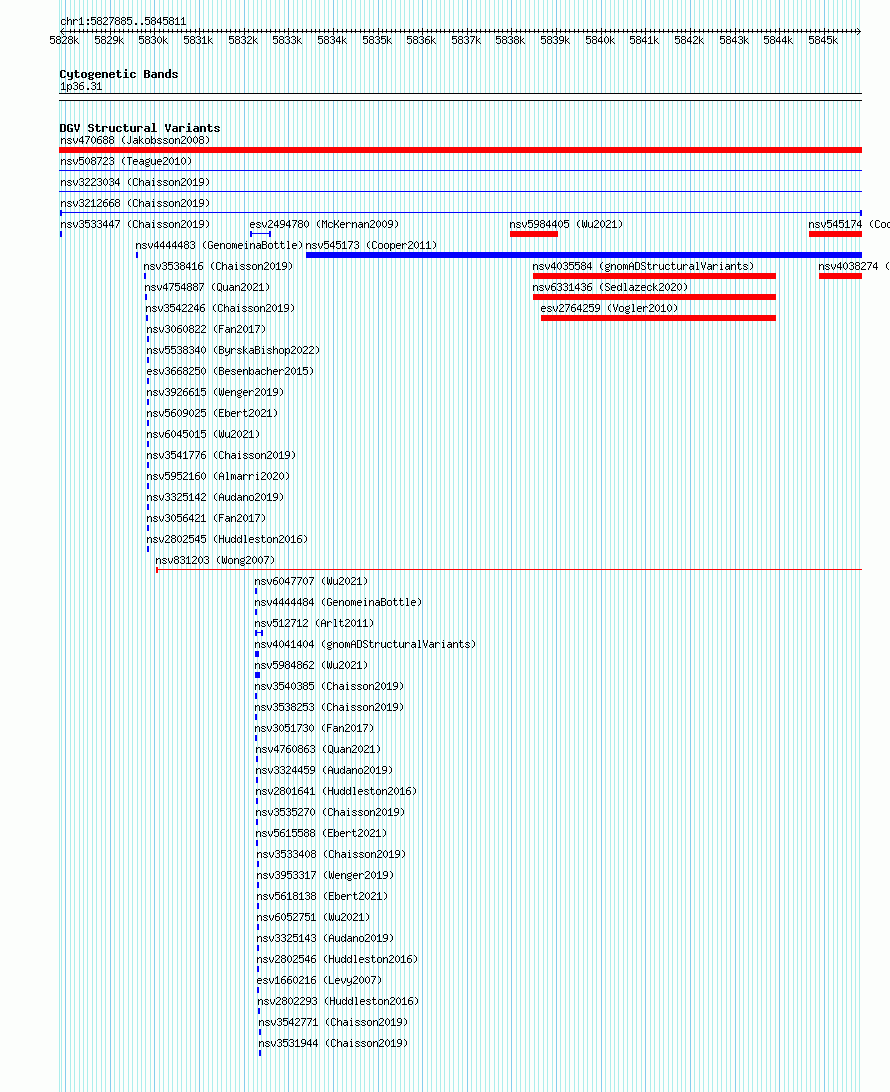Screen dimensions: 890x1092
Task: Select nsv3542246 (Chaisson2019) entry
Action: pyautogui.click(x=220, y=308)
